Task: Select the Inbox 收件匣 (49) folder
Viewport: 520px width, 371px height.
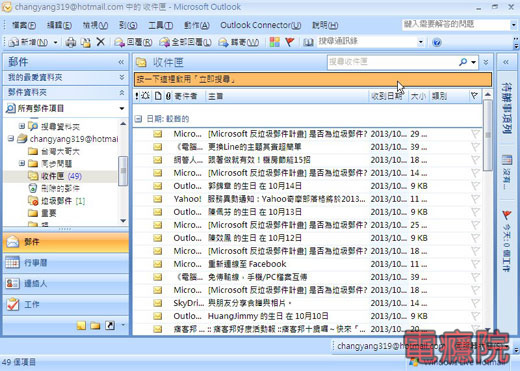Action: pyautogui.click(x=61, y=176)
